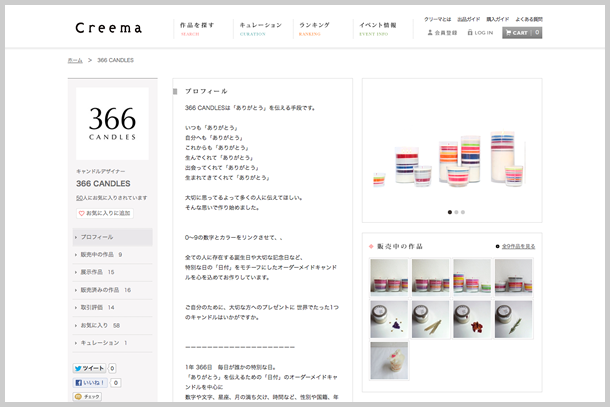Open the jar with green sprig thumbnail
This screenshot has width=610, height=407.
point(514,319)
